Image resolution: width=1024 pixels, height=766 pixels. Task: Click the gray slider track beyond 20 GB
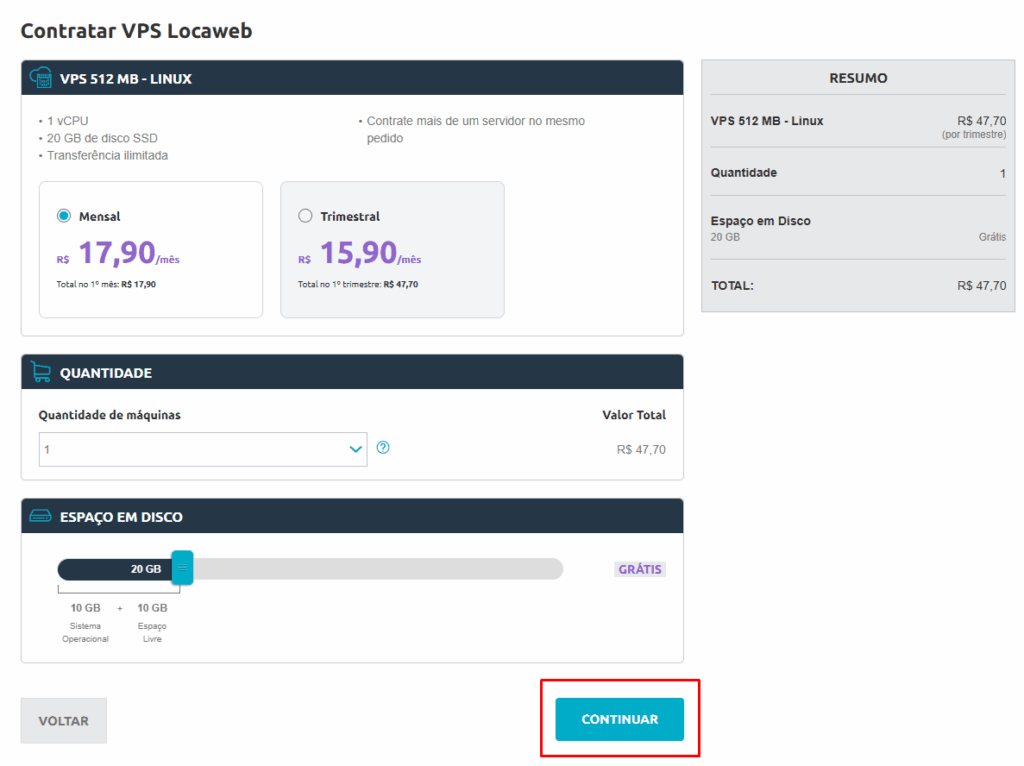tap(377, 569)
